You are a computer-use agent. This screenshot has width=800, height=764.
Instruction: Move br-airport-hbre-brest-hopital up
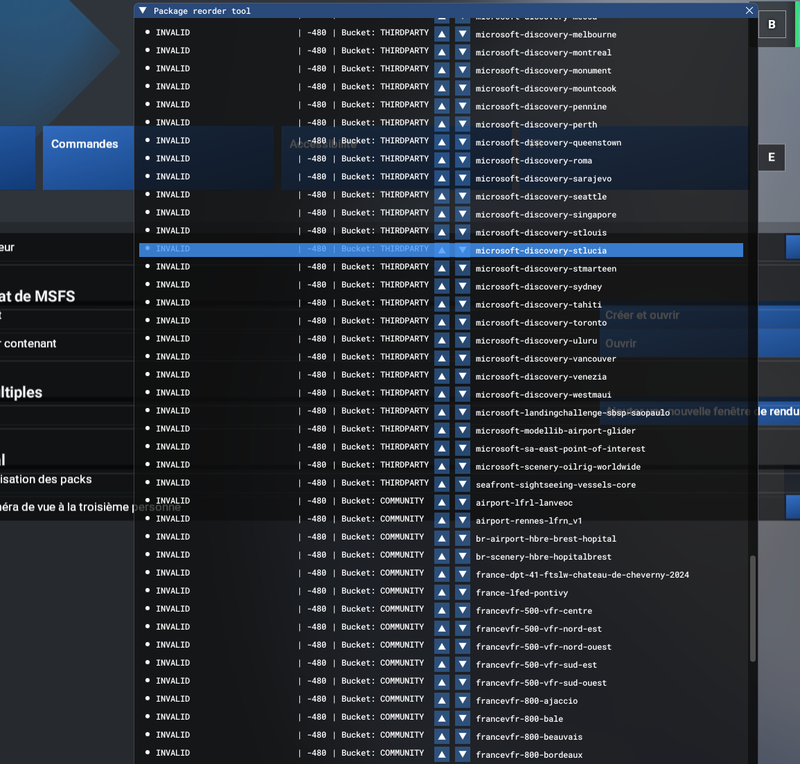coord(442,538)
